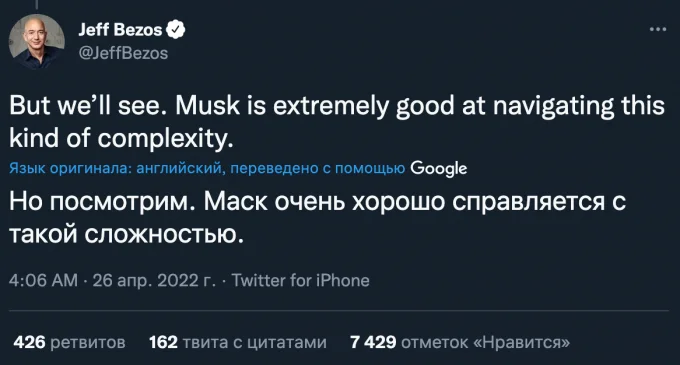The height and width of the screenshot is (365, 680).
Task: Click the Russian translated tweet text
Action: (x=317, y=218)
